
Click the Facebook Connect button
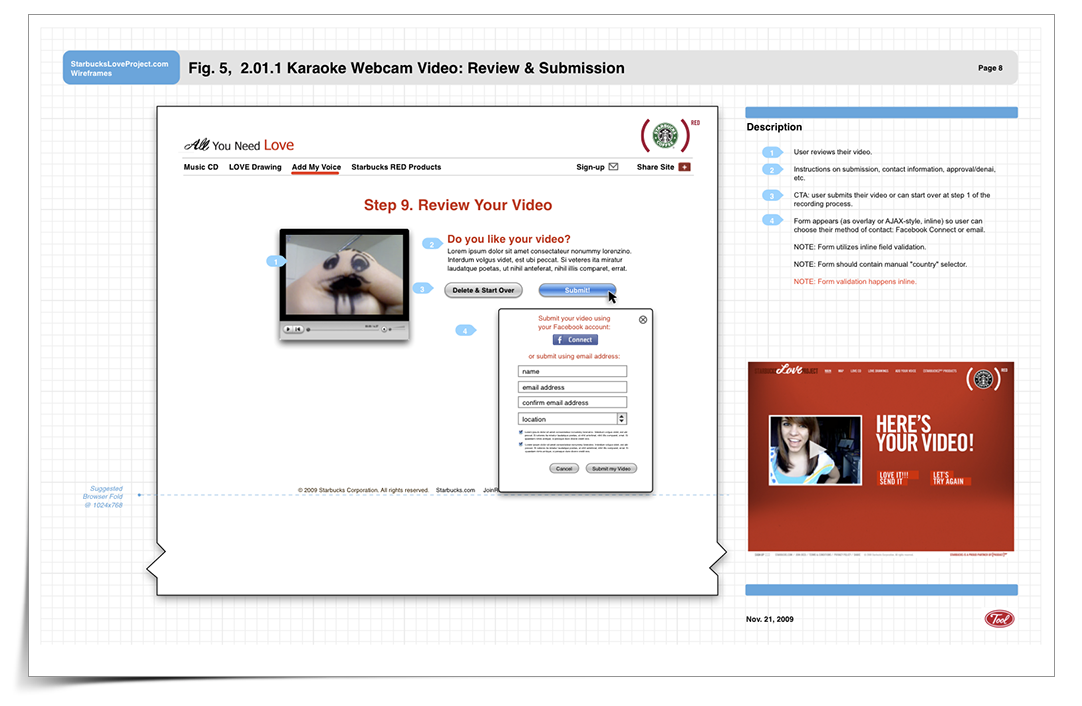(x=576, y=340)
